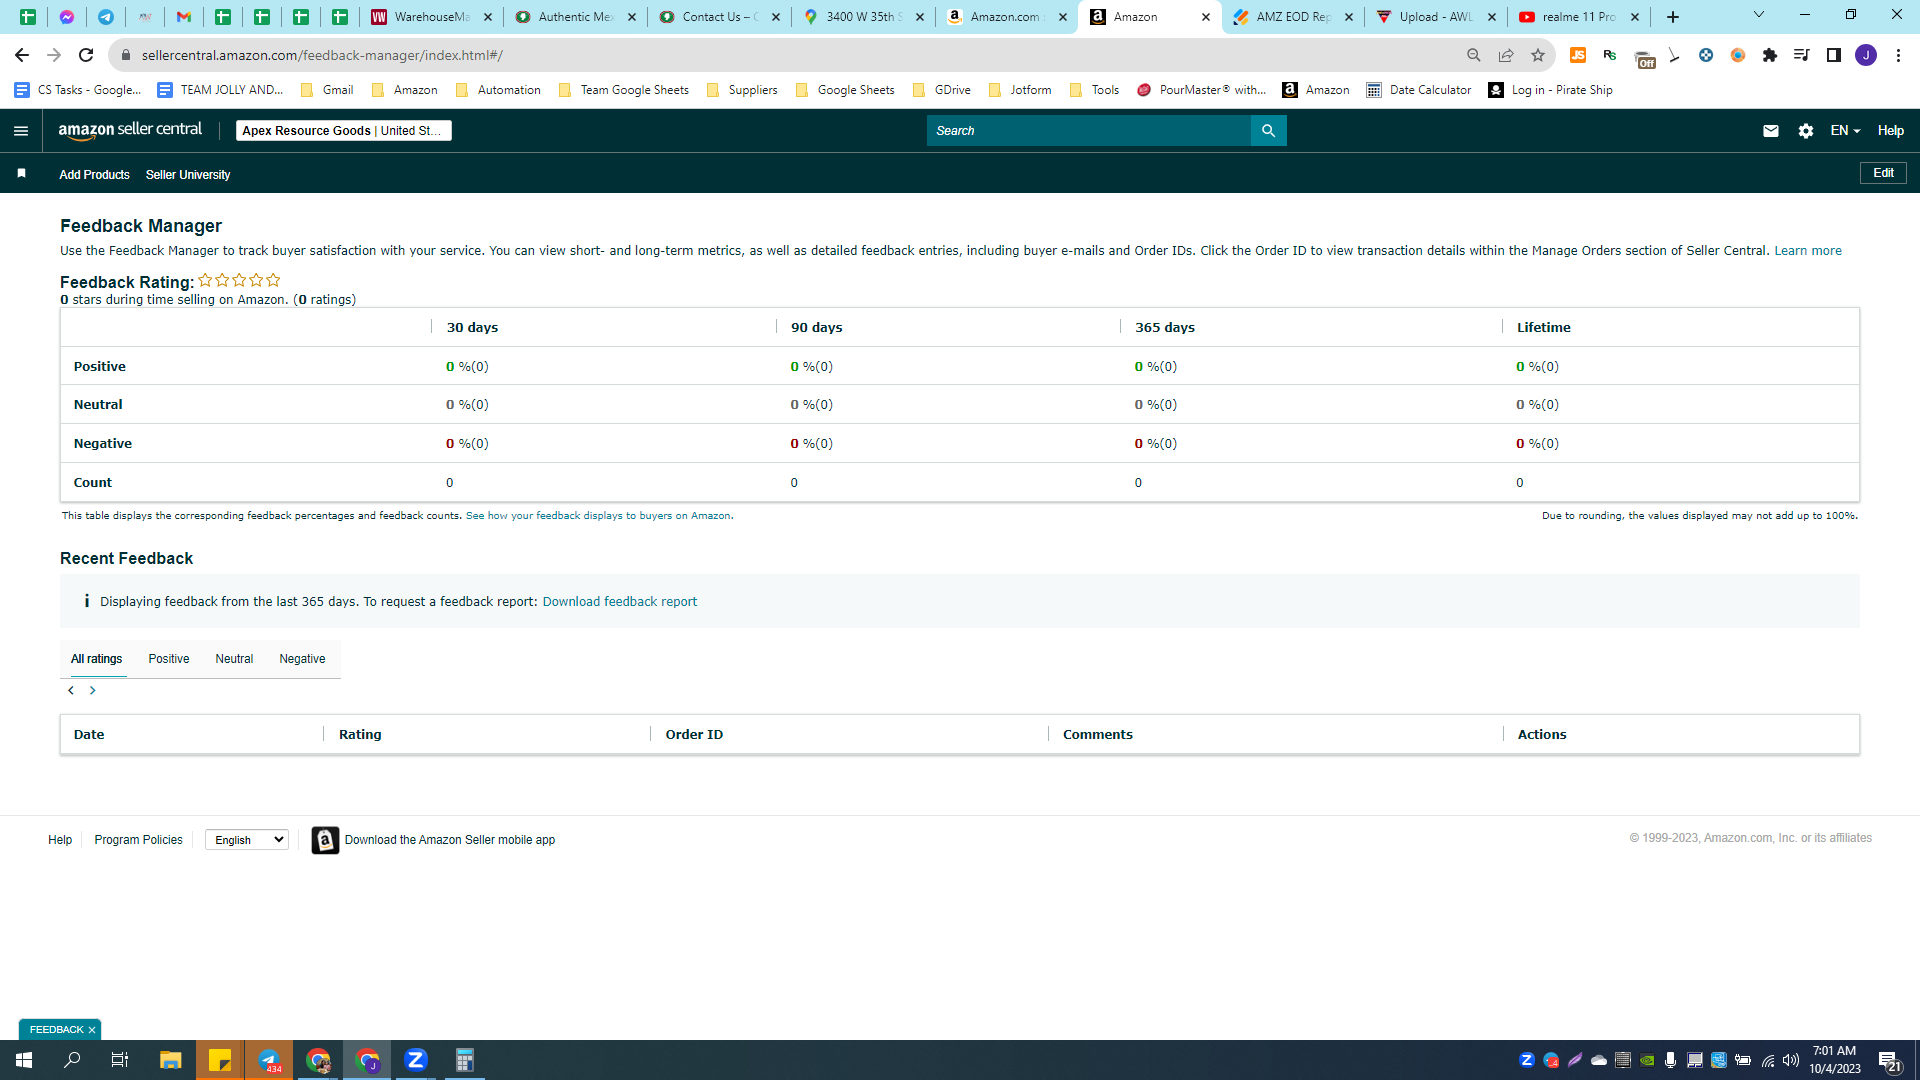The image size is (1920, 1080).
Task: Open Telegram in the taskbar
Action: (269, 1060)
